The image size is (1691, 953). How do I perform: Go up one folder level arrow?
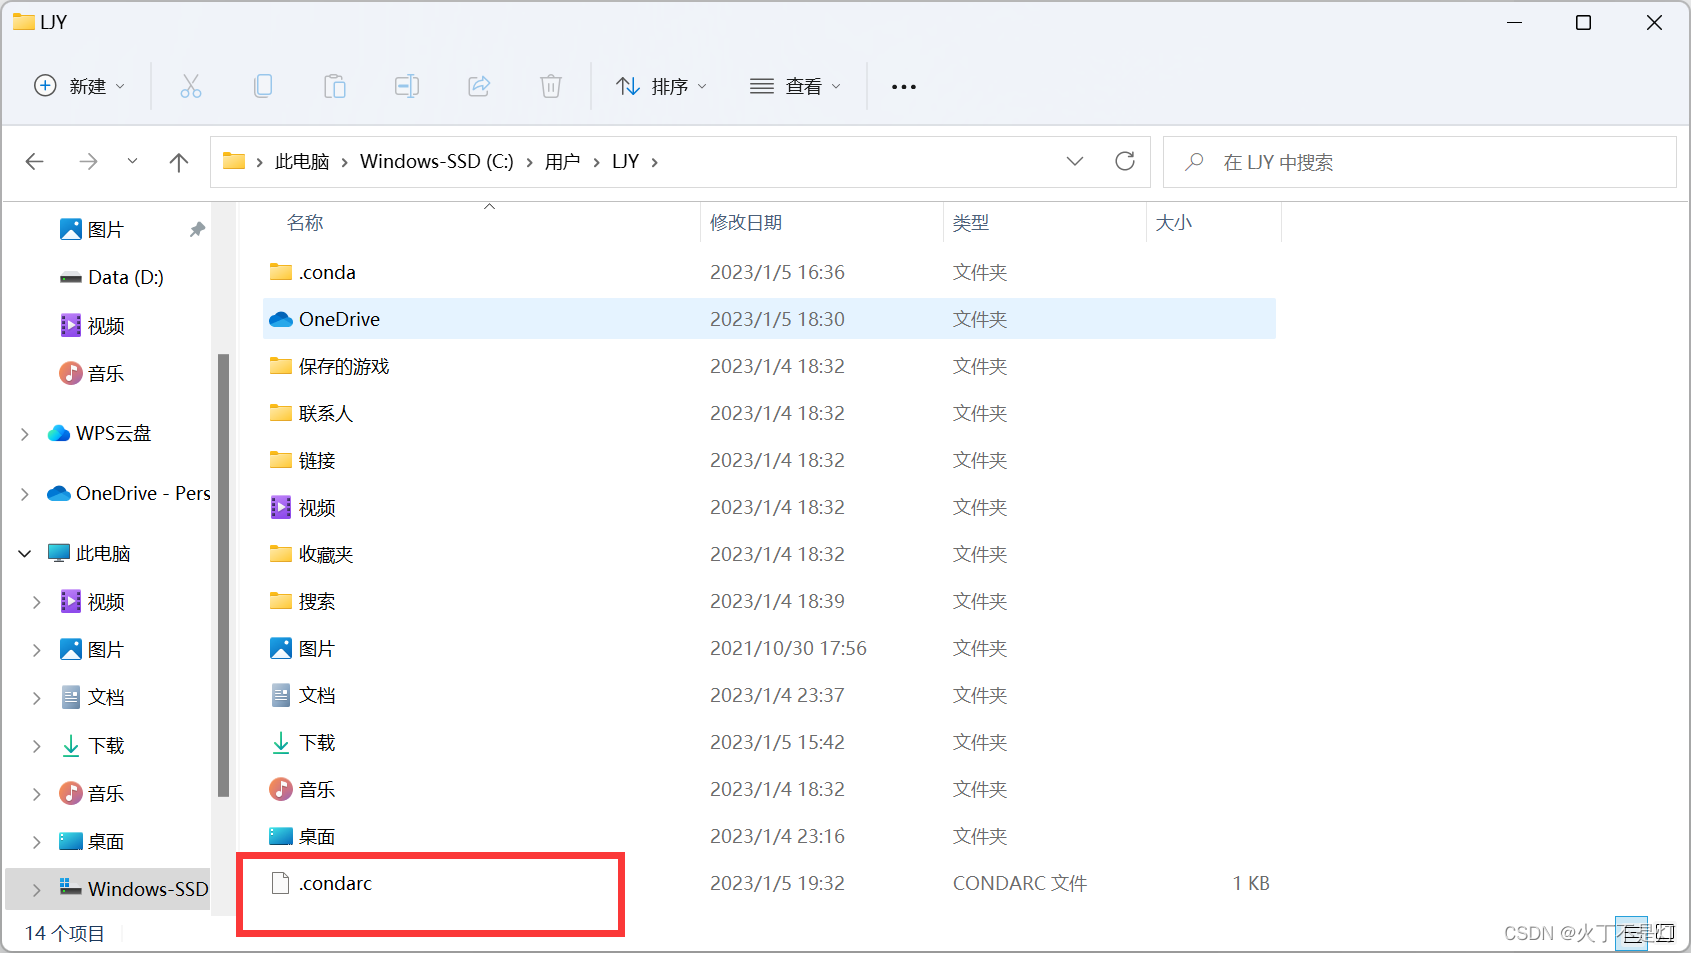(179, 162)
